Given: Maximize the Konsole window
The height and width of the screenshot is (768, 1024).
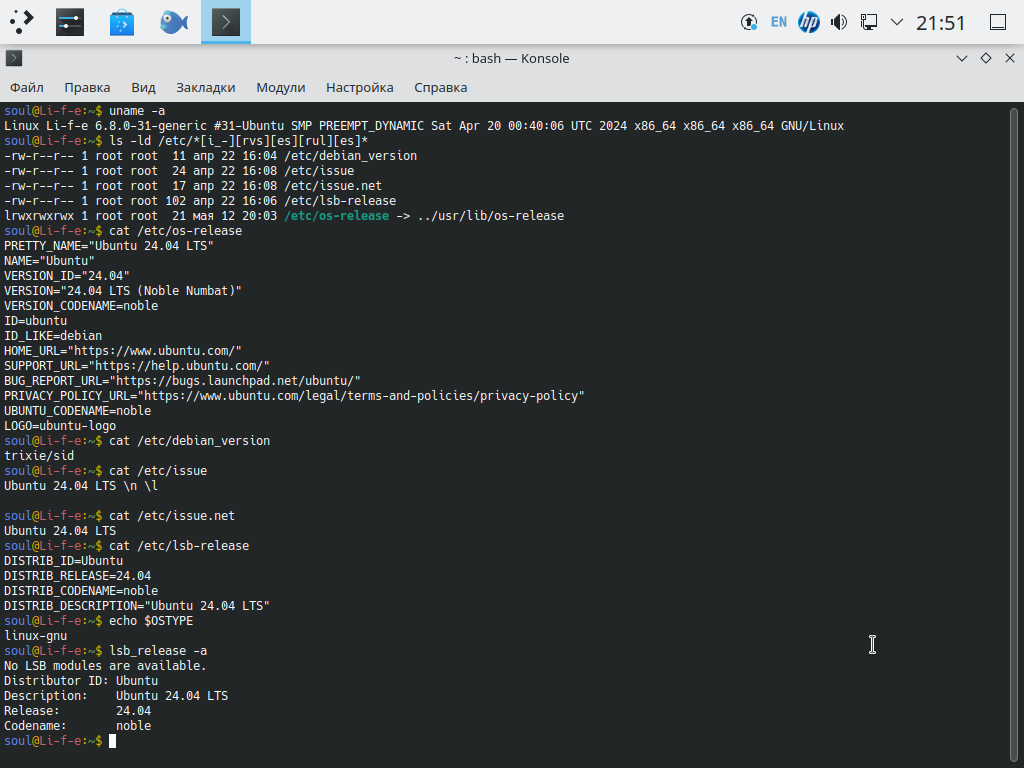Looking at the screenshot, I should pyautogui.click(x=986, y=58).
